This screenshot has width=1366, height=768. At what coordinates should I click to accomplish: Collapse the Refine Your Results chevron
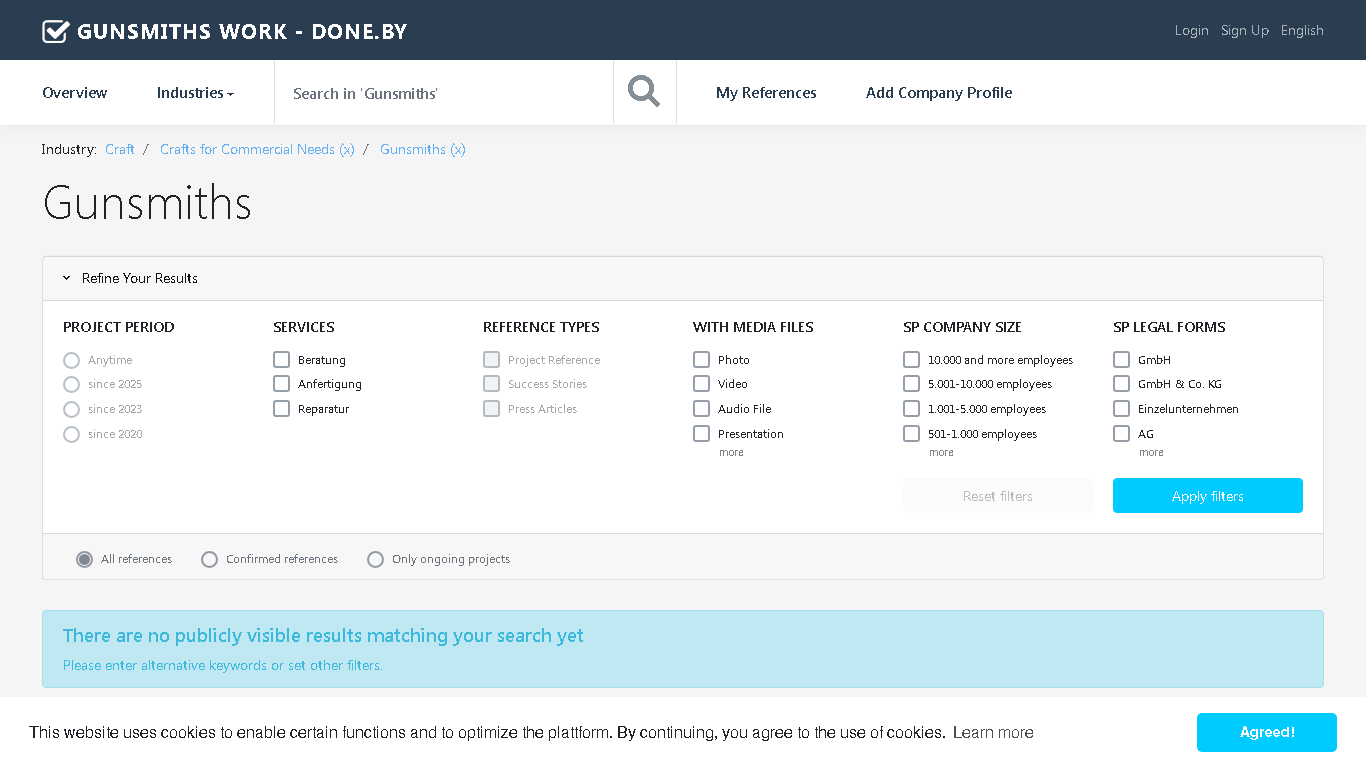pyautogui.click(x=67, y=278)
